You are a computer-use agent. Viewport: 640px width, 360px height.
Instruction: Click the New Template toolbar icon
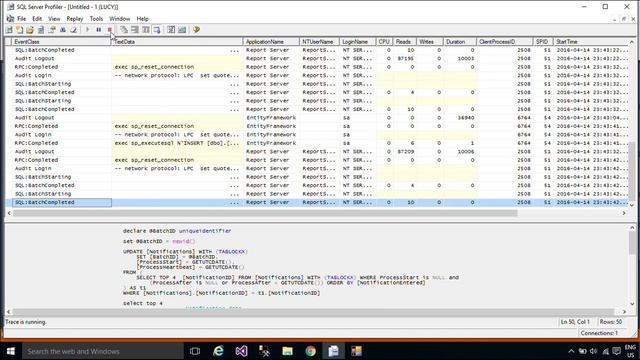[19, 30]
